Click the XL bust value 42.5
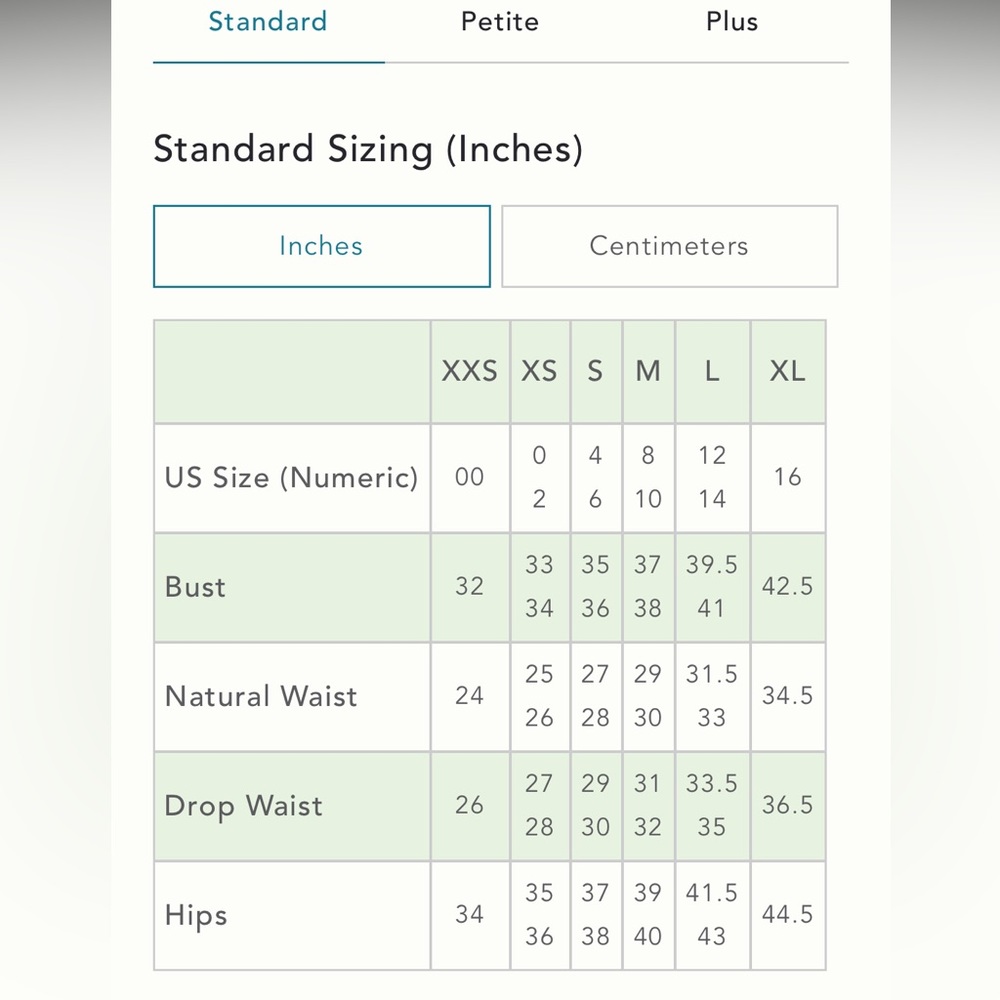The height and width of the screenshot is (1000, 1000). (788, 587)
